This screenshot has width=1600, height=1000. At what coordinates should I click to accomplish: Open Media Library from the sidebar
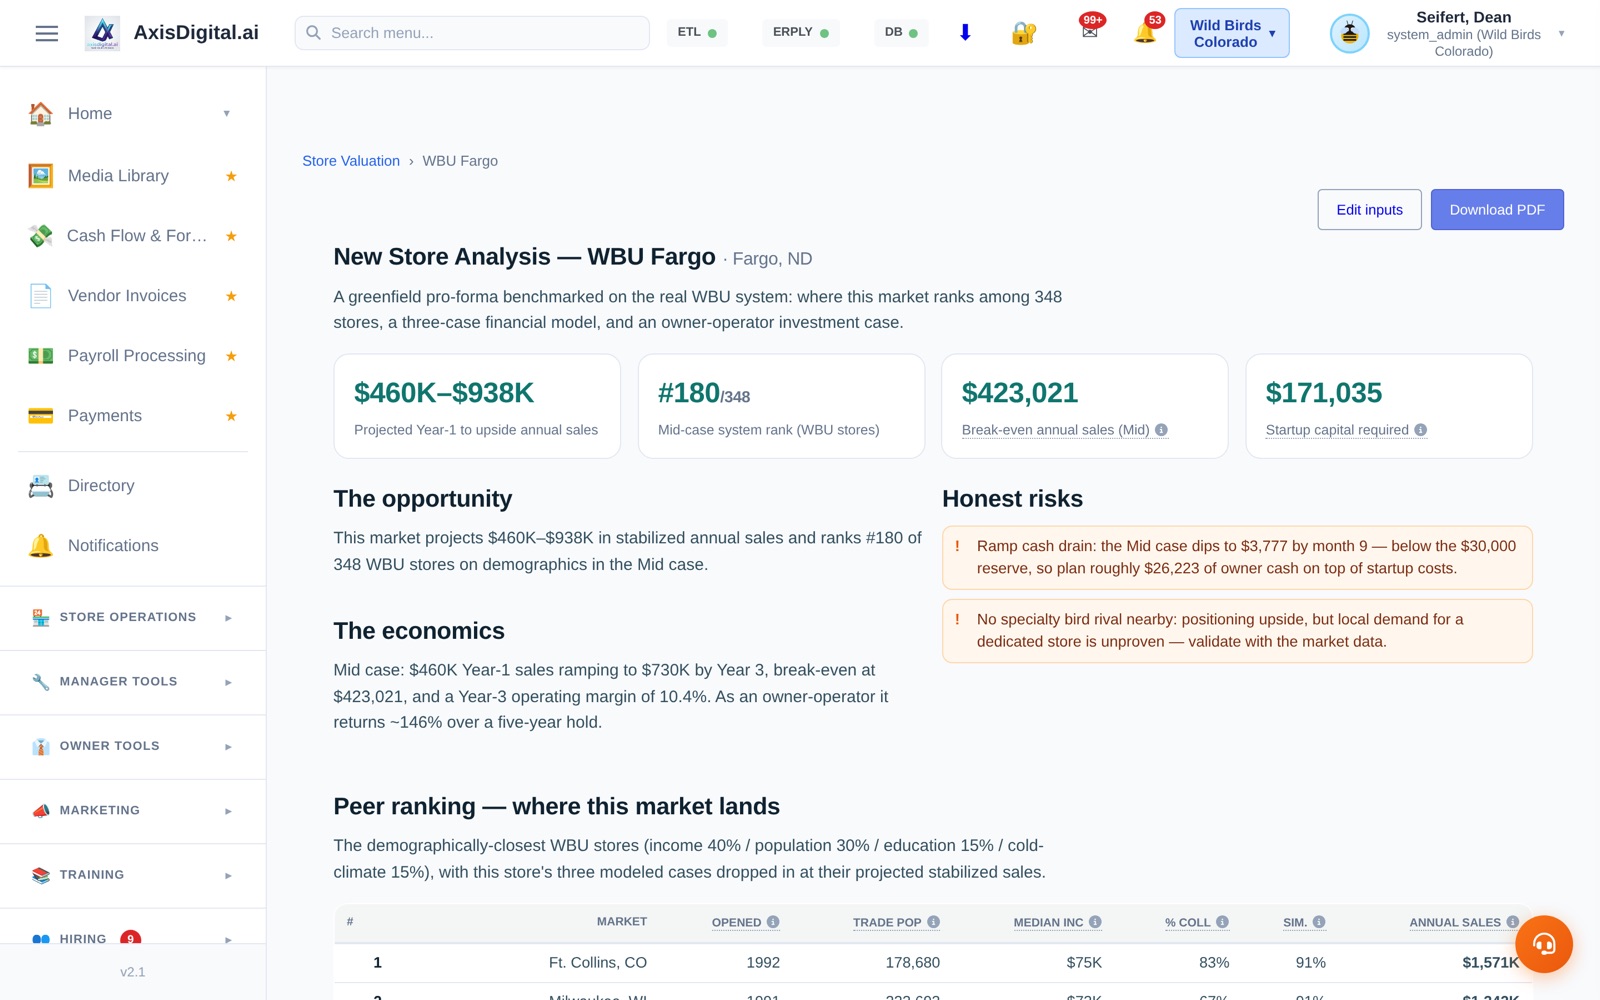pos(118,176)
